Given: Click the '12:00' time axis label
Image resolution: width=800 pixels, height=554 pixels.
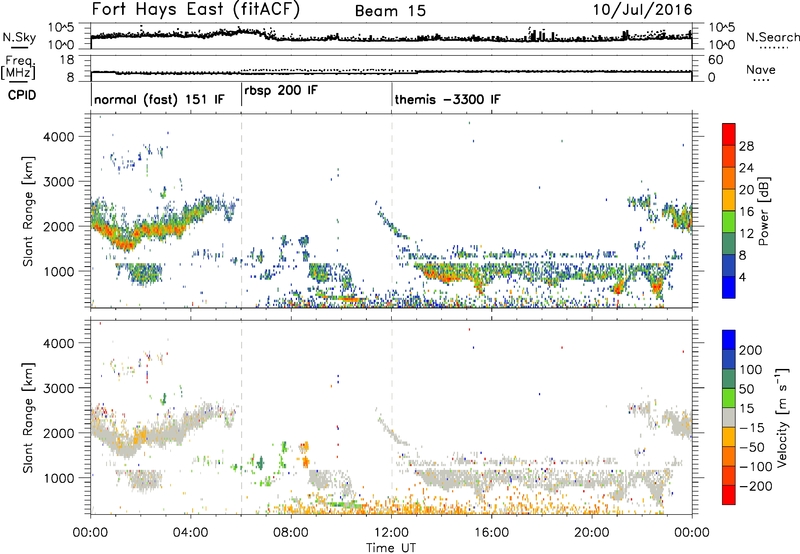Looking at the screenshot, I should click(391, 533).
